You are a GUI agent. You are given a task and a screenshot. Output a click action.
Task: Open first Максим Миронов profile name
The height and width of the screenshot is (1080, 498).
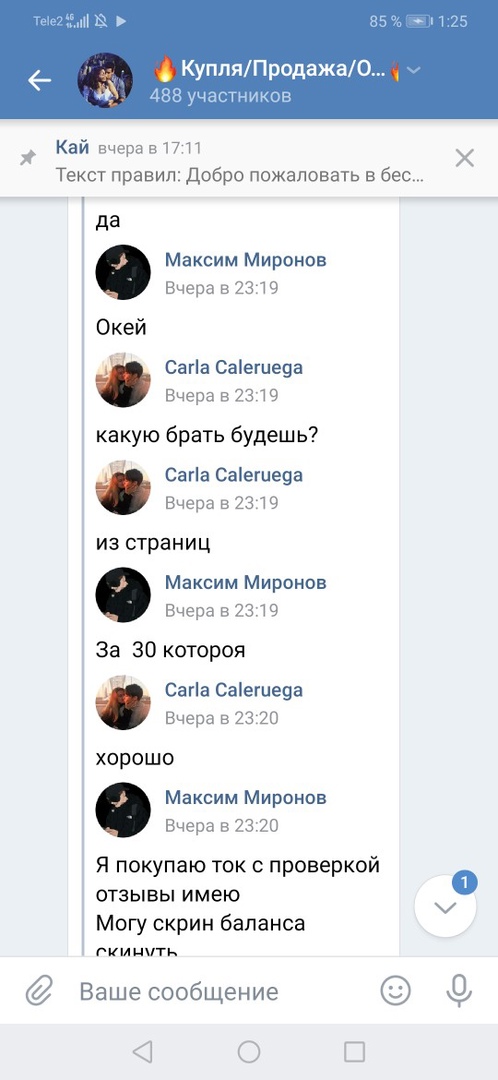pyautogui.click(x=245, y=260)
